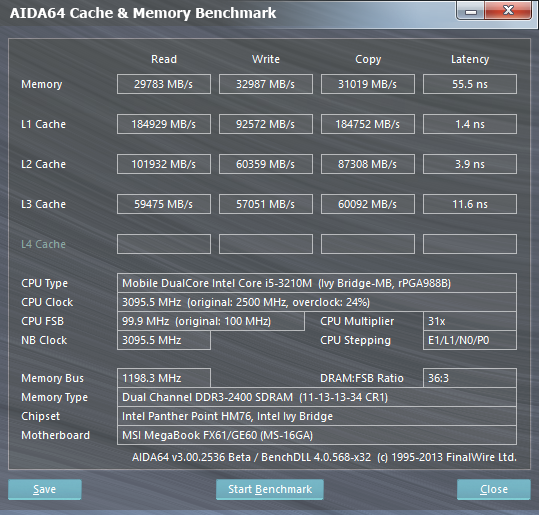
Task: Select the DRAM:FSB Ratio 36:3 field
Action: [470, 378]
